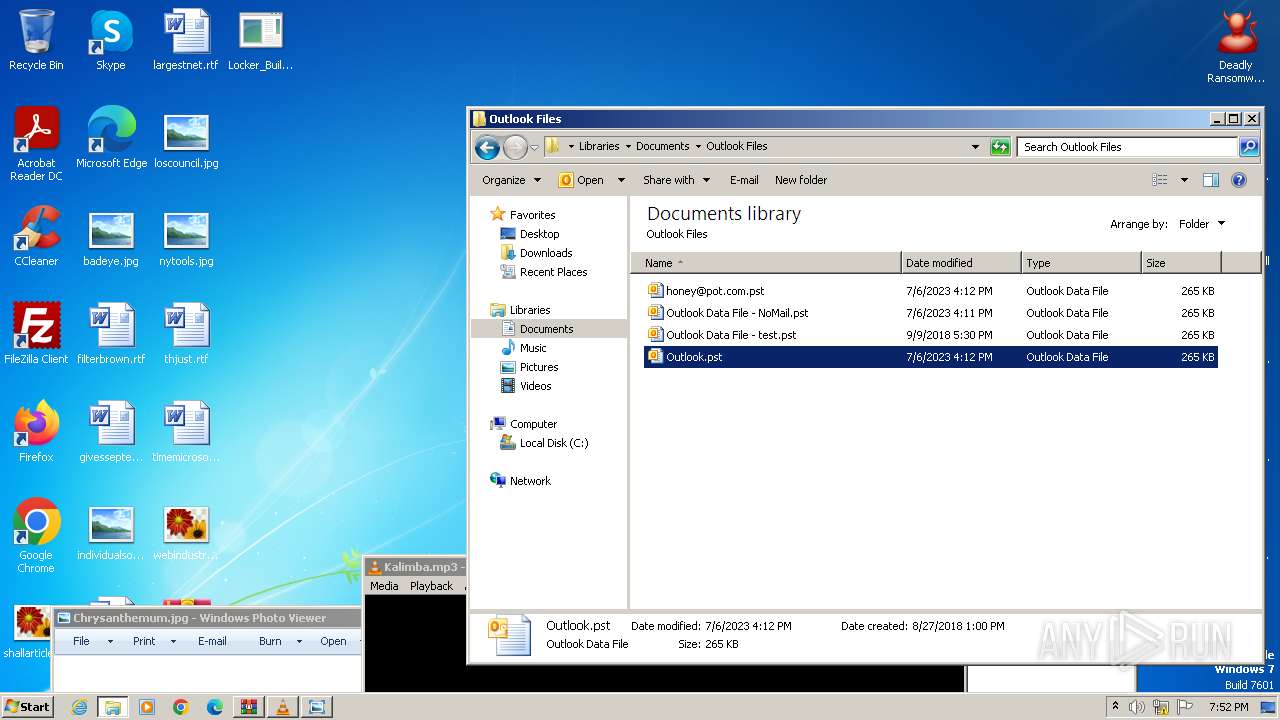The height and width of the screenshot is (720, 1280).
Task: Select Outlook Data File - NoMail.pst
Action: 737,313
